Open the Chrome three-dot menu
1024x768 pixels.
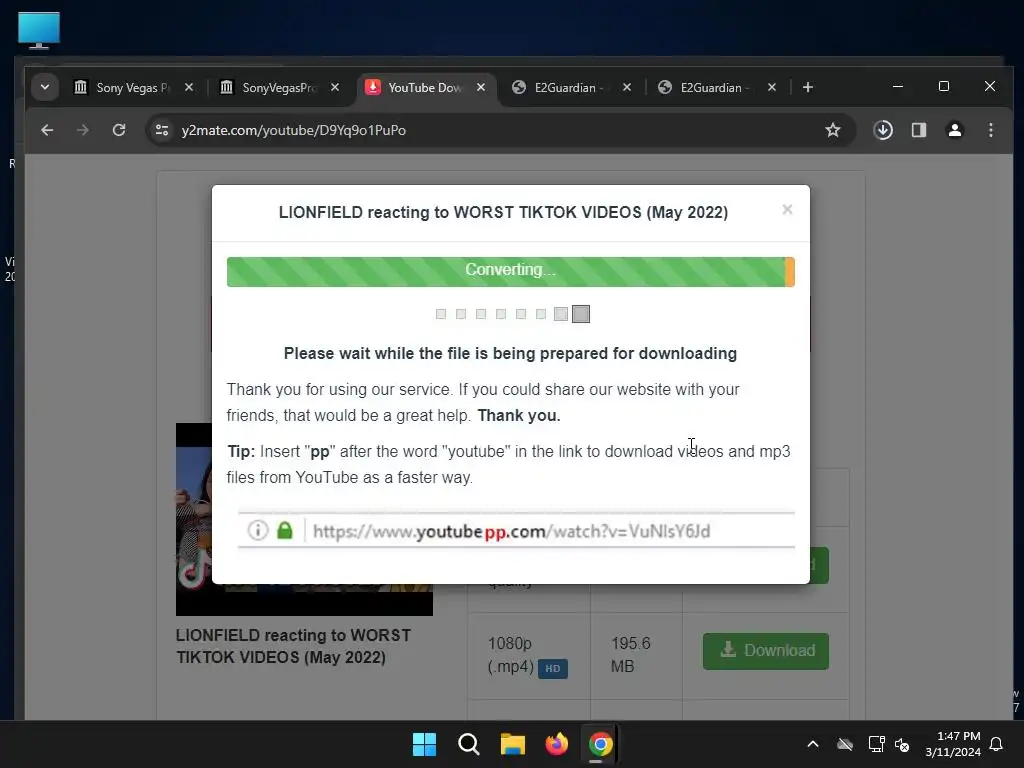click(991, 130)
